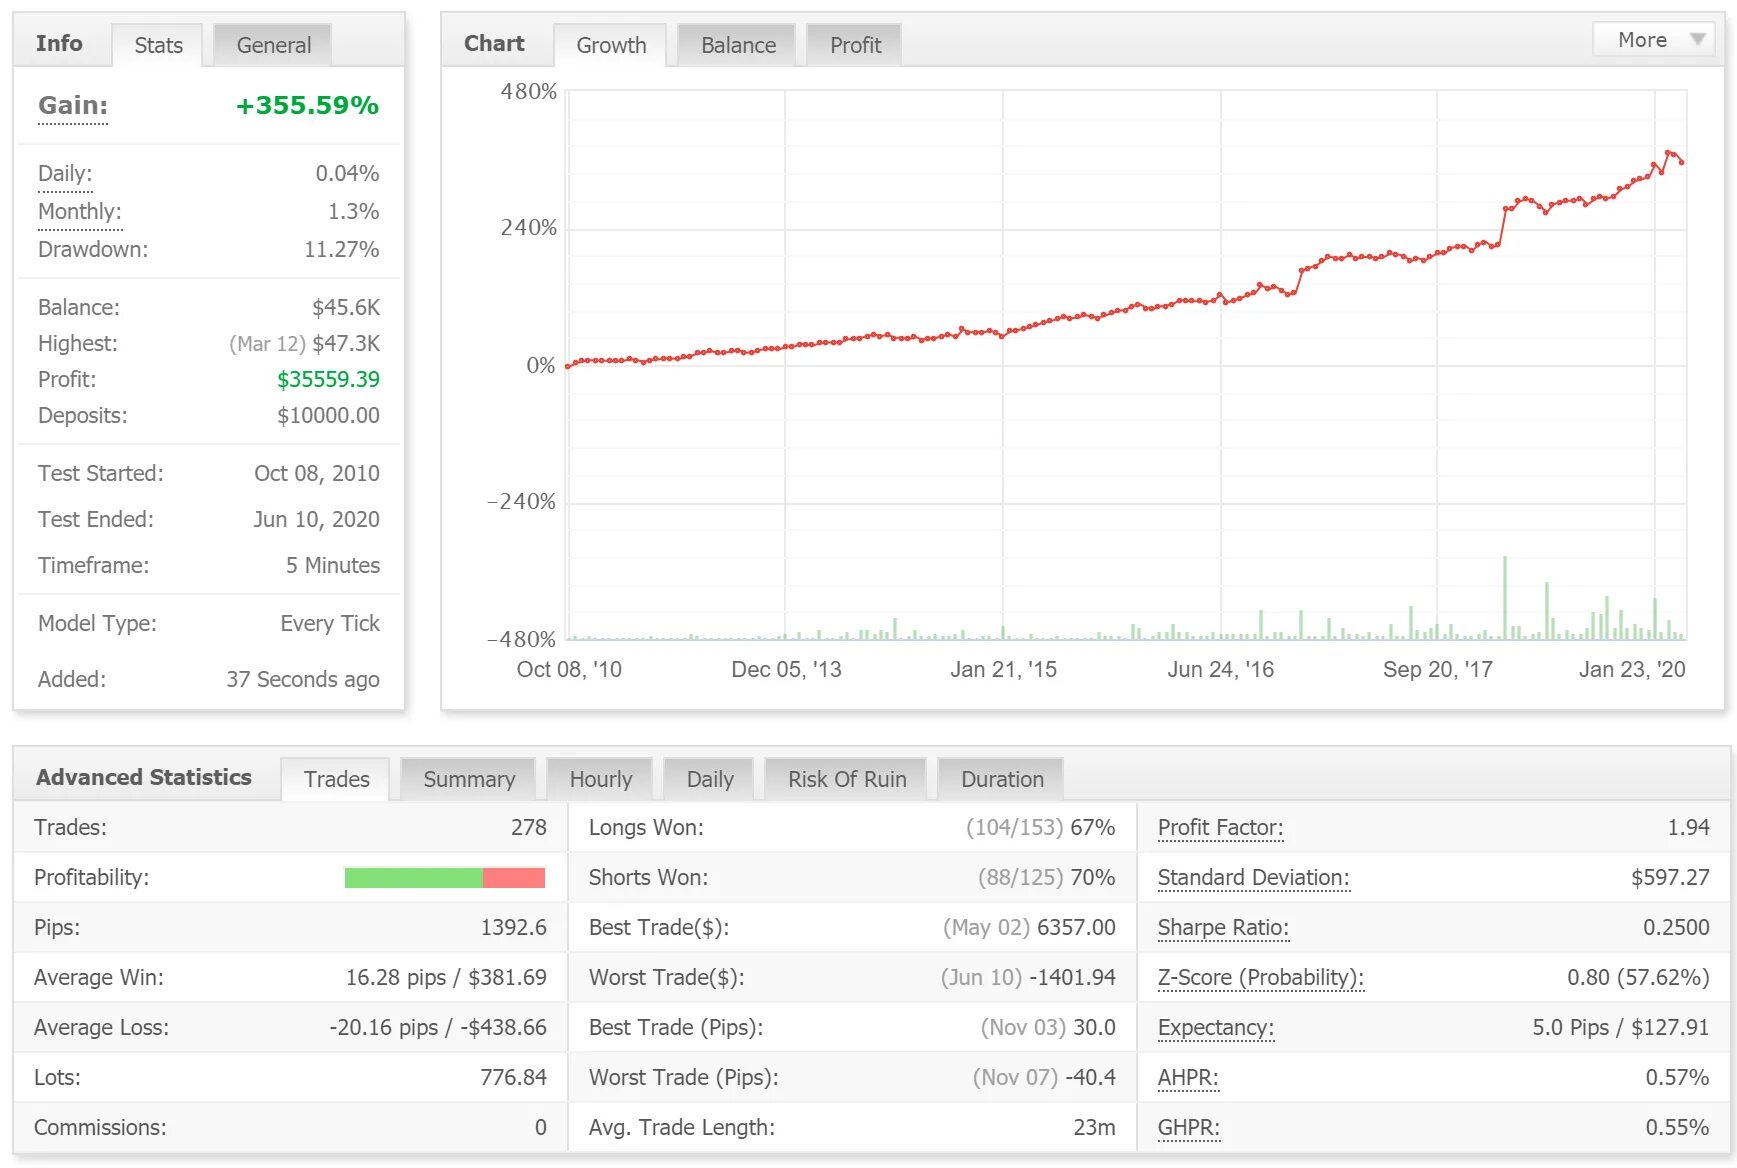Open the More dropdown in chart panel
This screenshot has width=1737, height=1168.
[1653, 40]
